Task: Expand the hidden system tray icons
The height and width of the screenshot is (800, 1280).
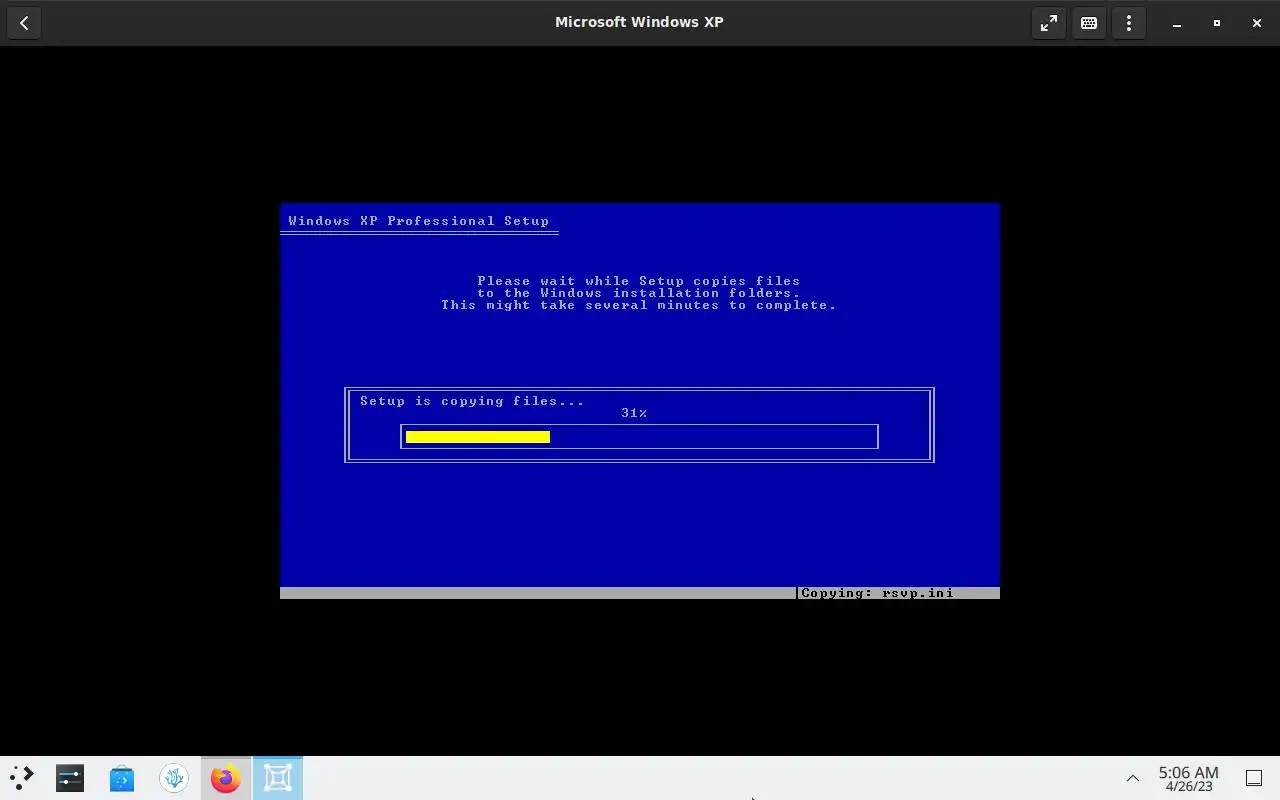Action: pyautogui.click(x=1133, y=778)
